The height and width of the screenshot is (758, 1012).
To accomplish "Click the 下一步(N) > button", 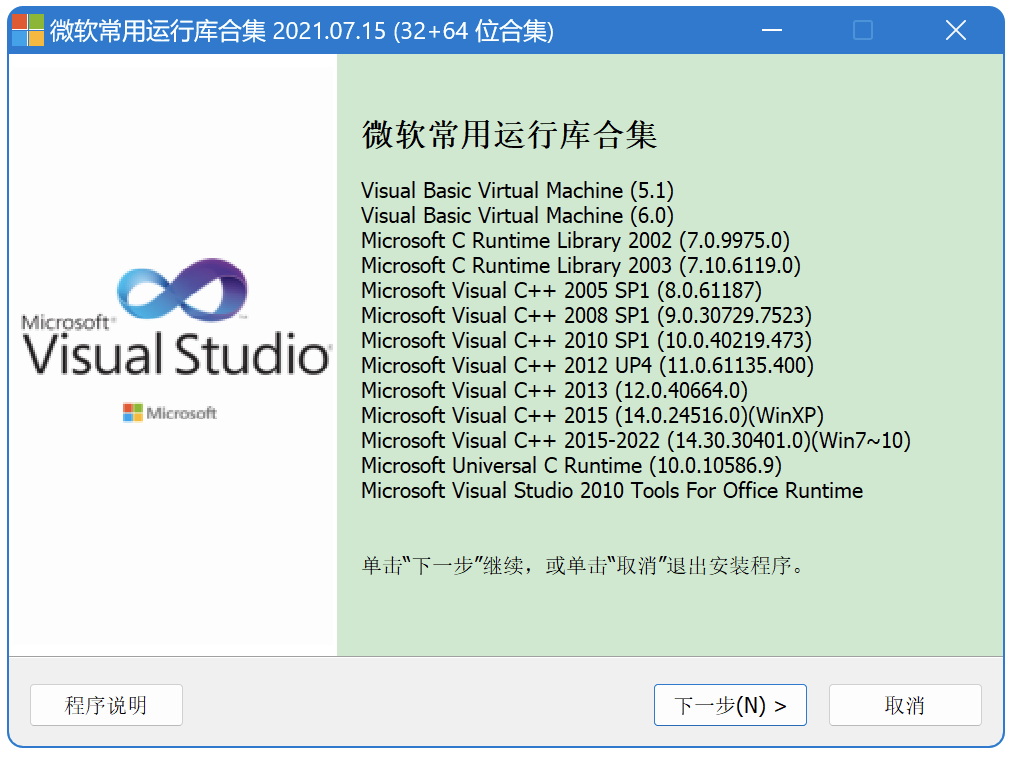I will [730, 705].
